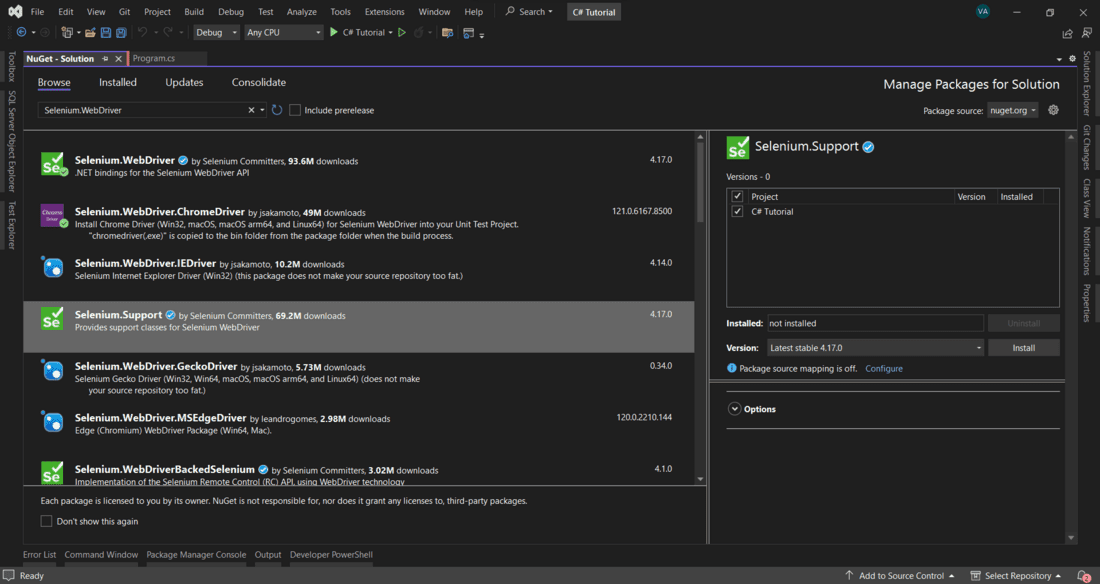
Task: Open the Program.cs tab
Action: point(154,59)
